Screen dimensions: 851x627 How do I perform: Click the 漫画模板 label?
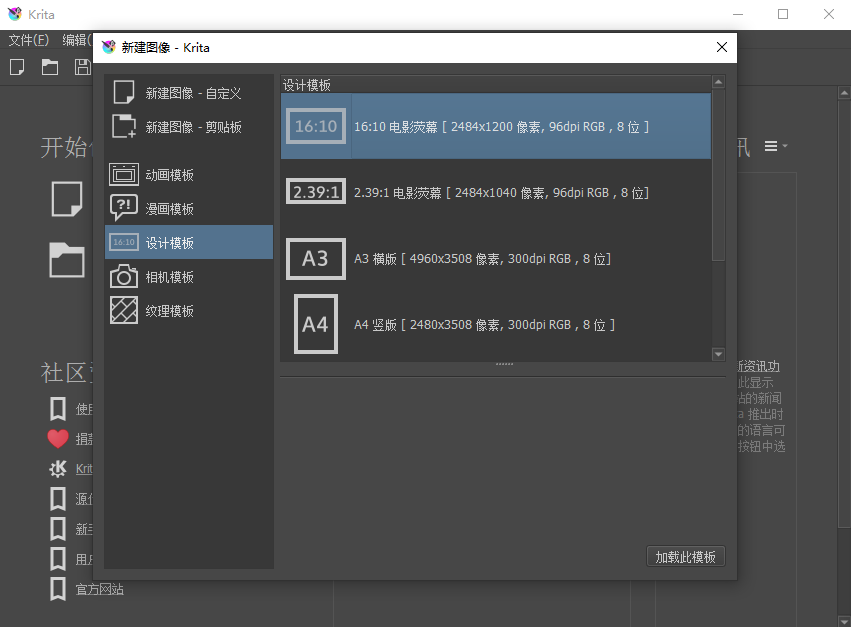pos(169,209)
